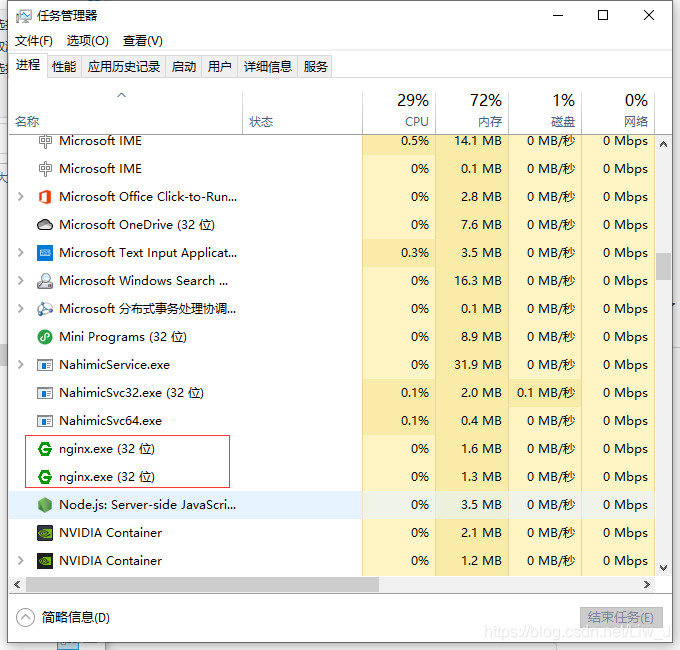Switch to the 性能 tab

point(64,67)
